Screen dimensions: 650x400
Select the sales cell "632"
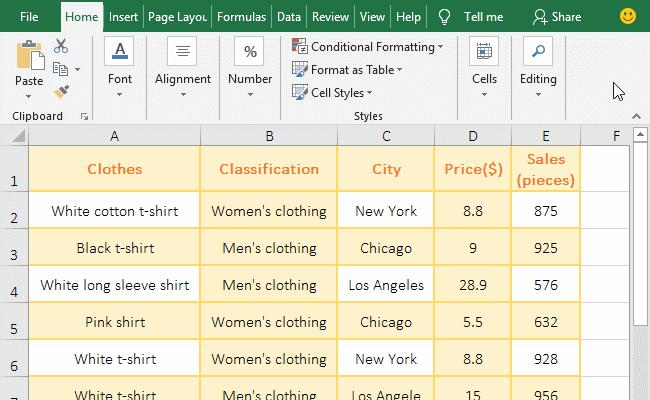[x=546, y=322]
